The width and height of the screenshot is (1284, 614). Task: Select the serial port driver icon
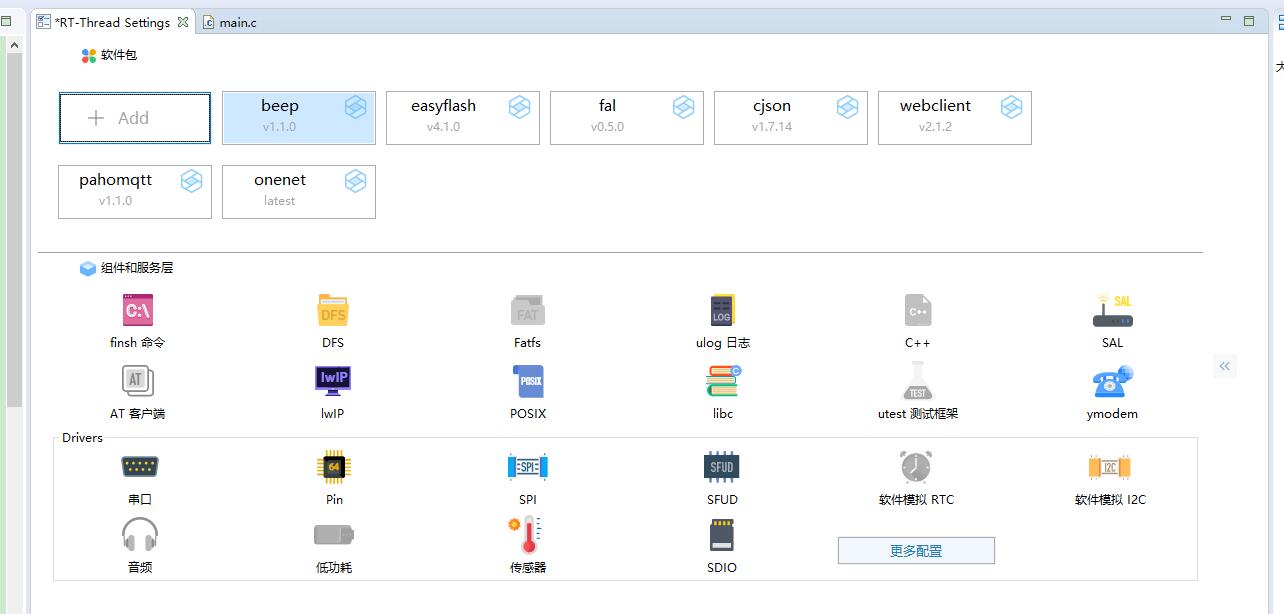coord(140,467)
